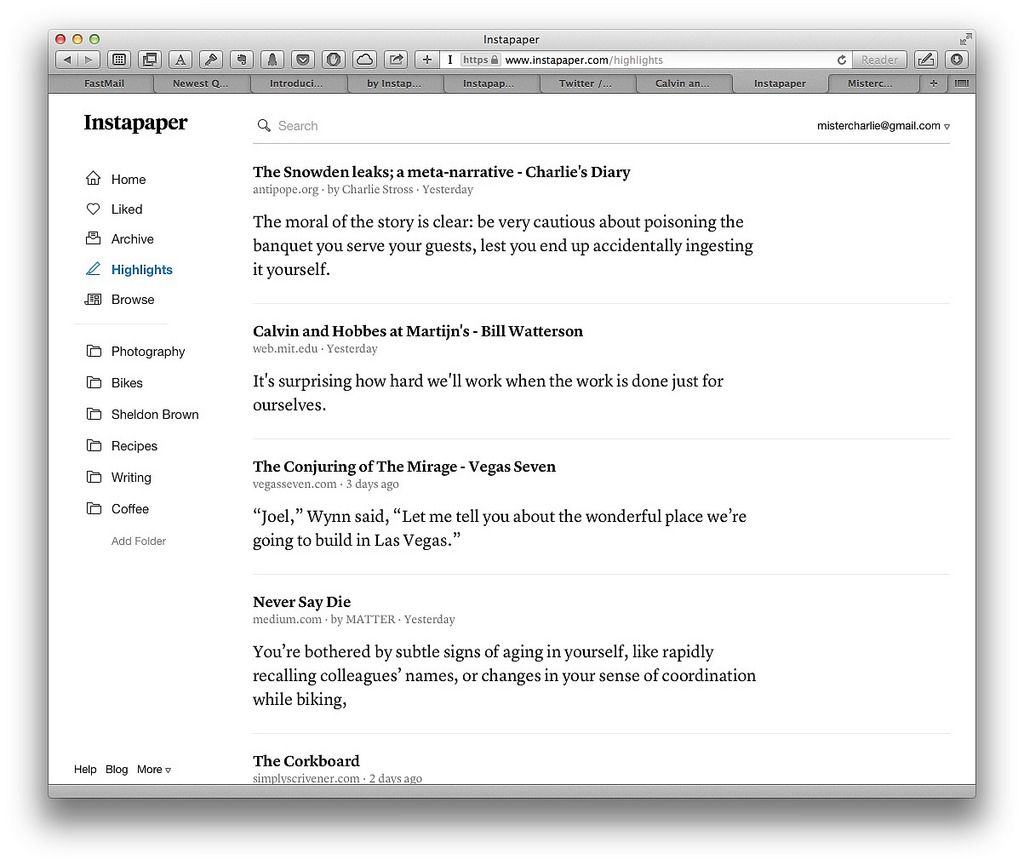Switch to the FastMail browser tab
This screenshot has width=1024, height=865.
pos(104,84)
